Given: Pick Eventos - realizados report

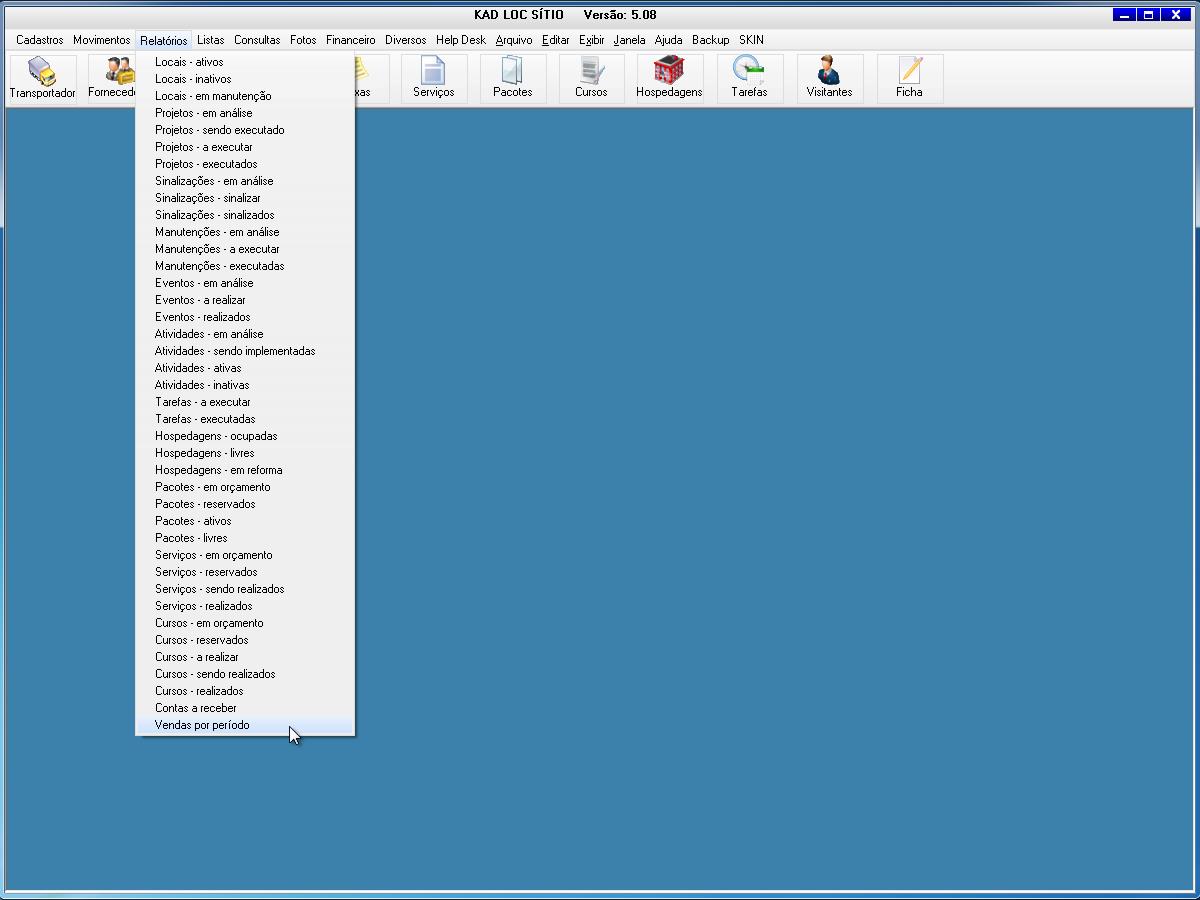Looking at the screenshot, I should pos(245,317).
